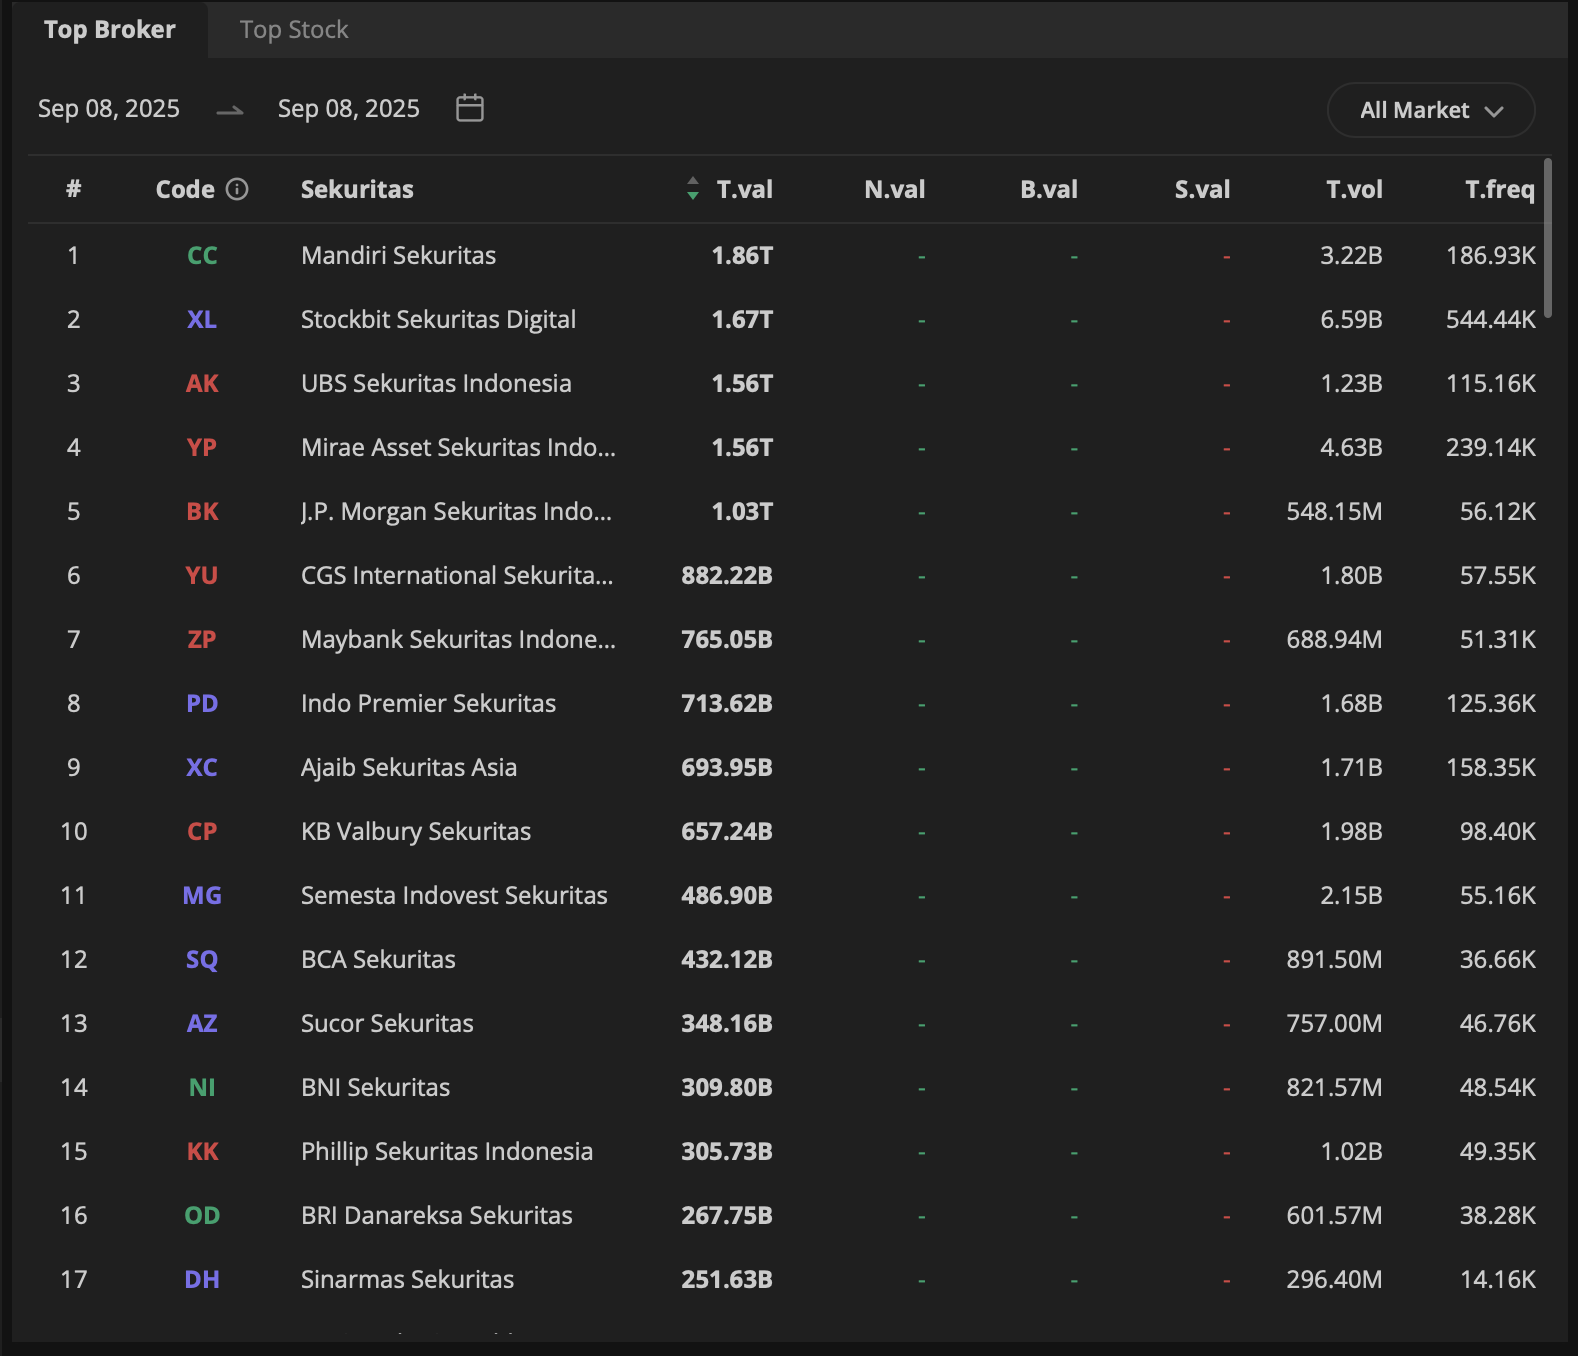Click the end date field
1578x1356 pixels.
(x=348, y=109)
